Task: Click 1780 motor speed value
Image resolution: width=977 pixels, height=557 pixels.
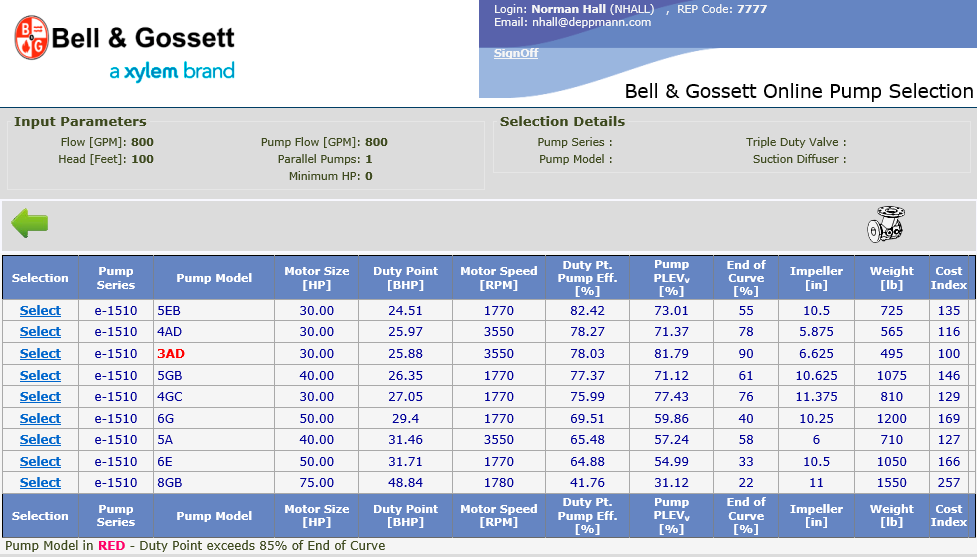Action: click(x=498, y=482)
